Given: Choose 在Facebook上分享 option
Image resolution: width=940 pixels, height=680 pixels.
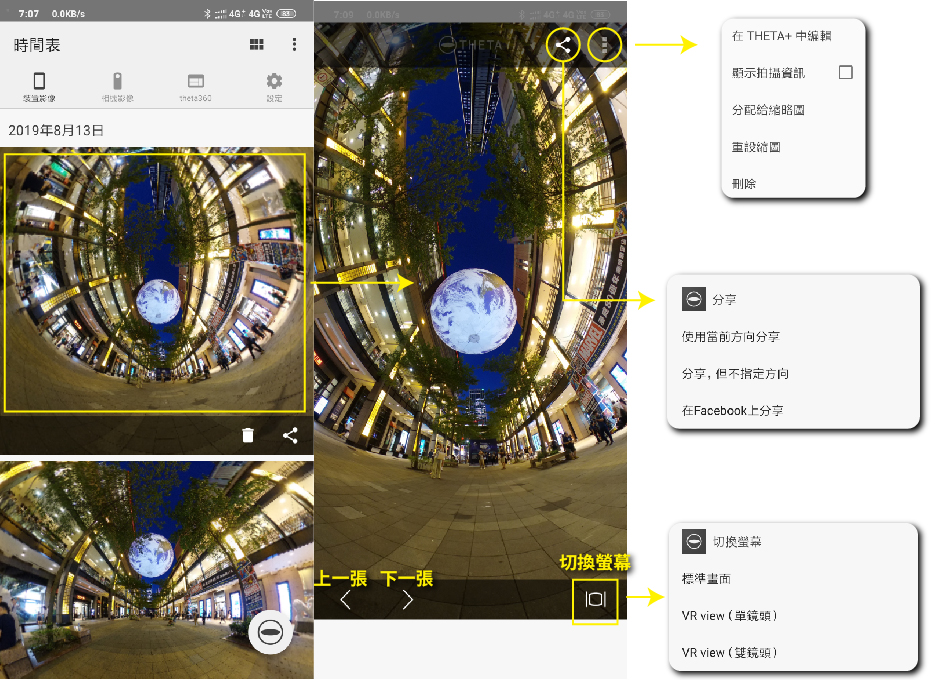Looking at the screenshot, I should [732, 410].
